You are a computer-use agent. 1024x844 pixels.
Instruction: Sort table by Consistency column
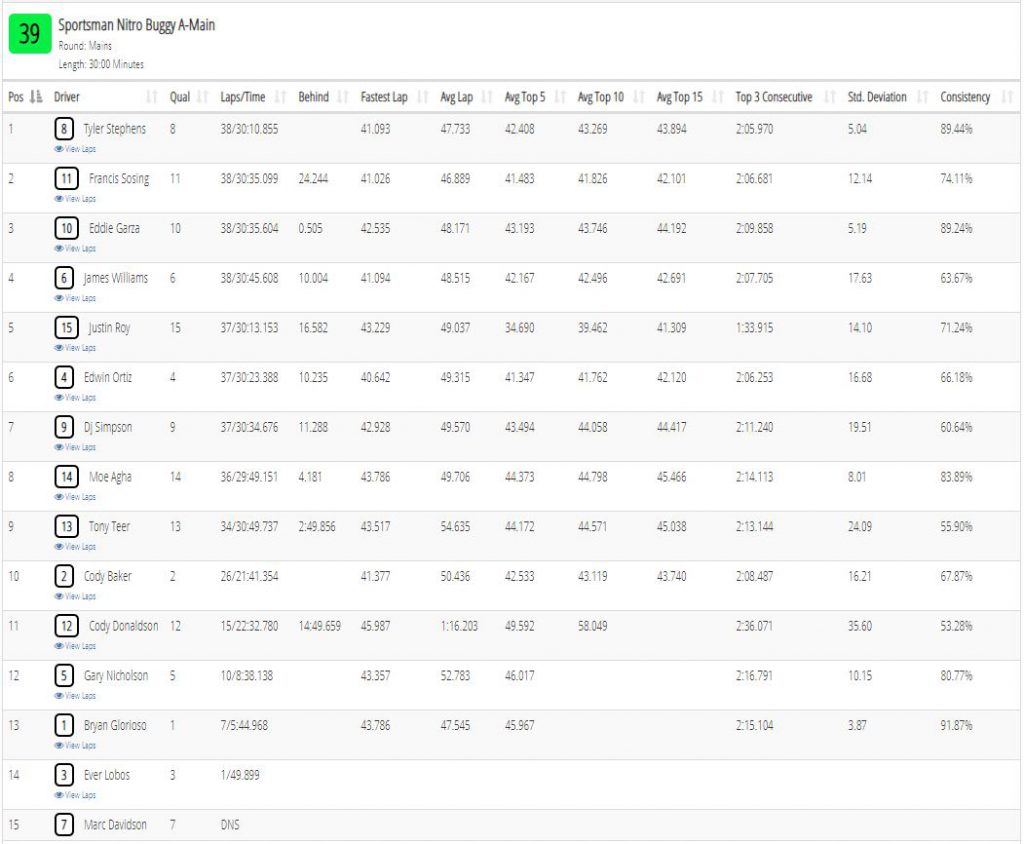[976, 97]
